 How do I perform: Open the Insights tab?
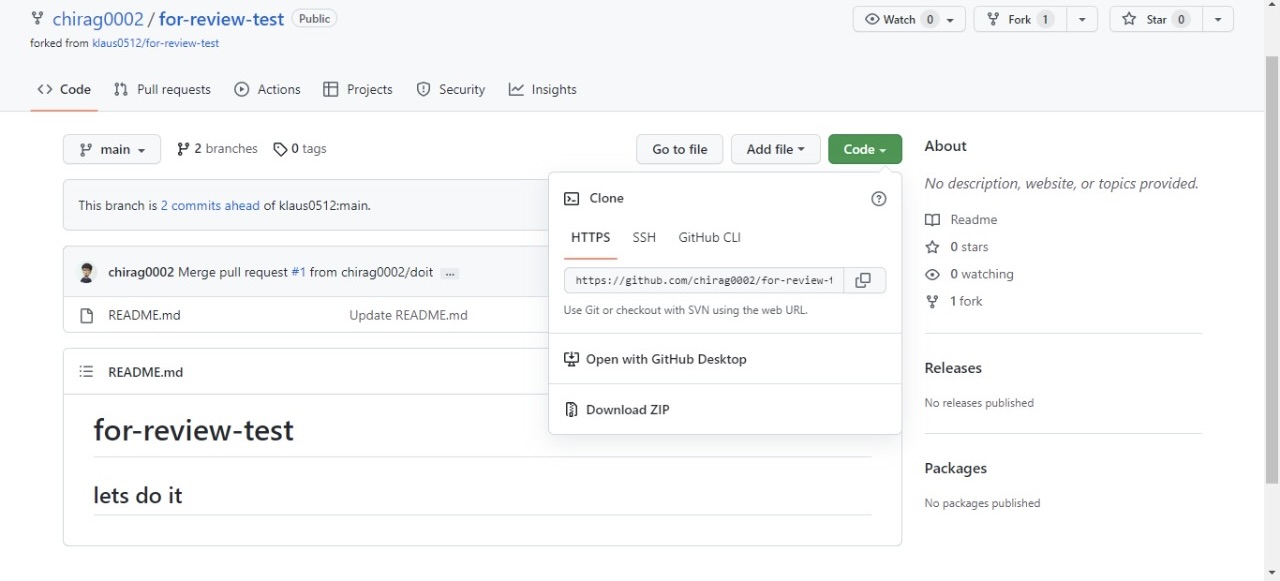pos(543,89)
